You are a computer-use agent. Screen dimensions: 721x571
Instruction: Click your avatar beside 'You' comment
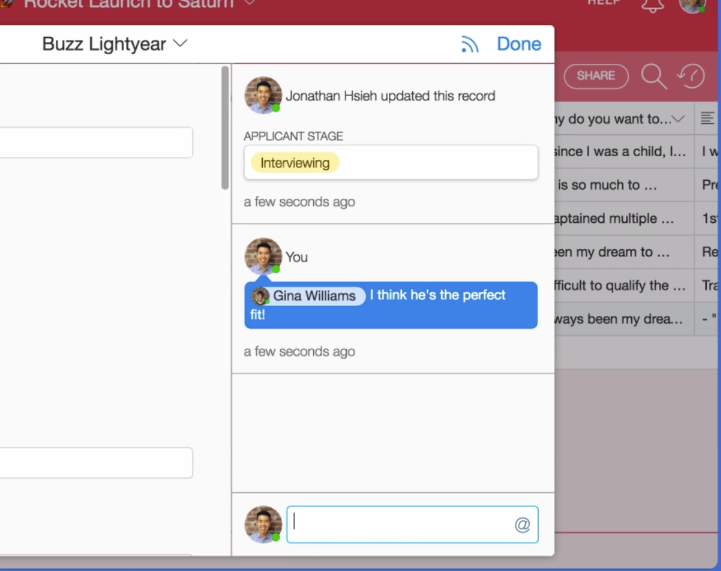point(263,256)
